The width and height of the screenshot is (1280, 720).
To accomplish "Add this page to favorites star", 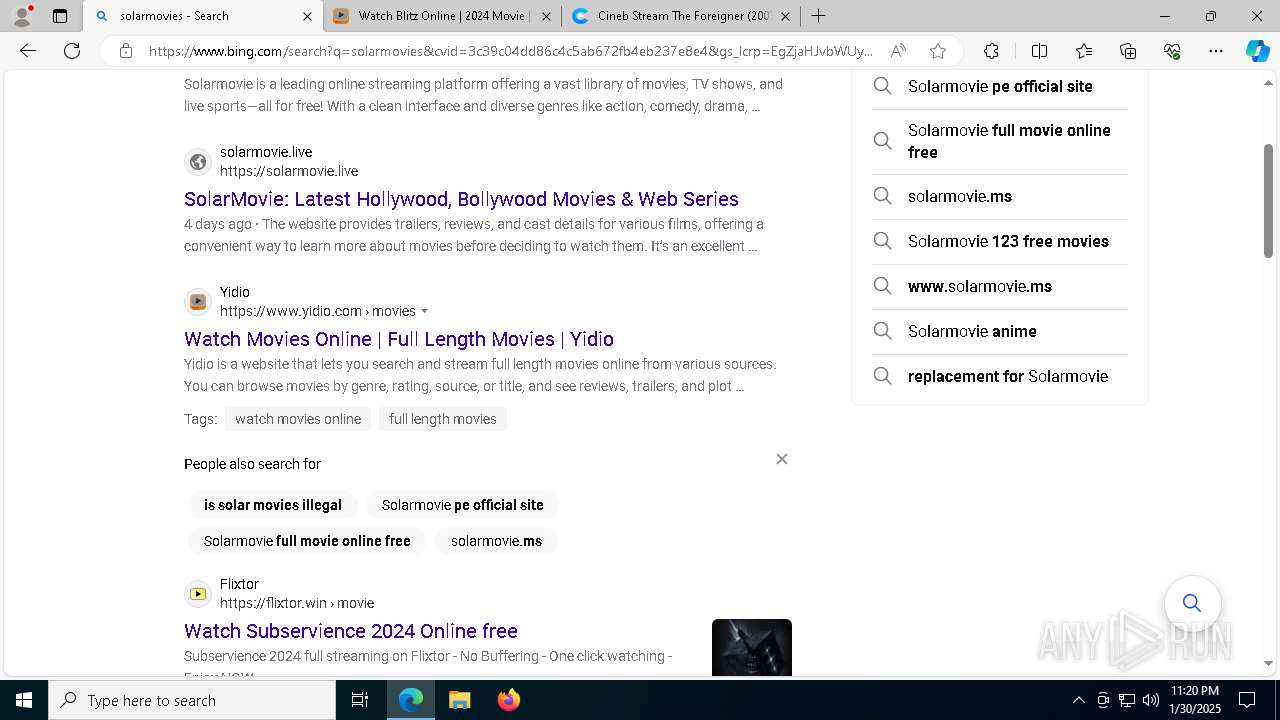I will 937,51.
